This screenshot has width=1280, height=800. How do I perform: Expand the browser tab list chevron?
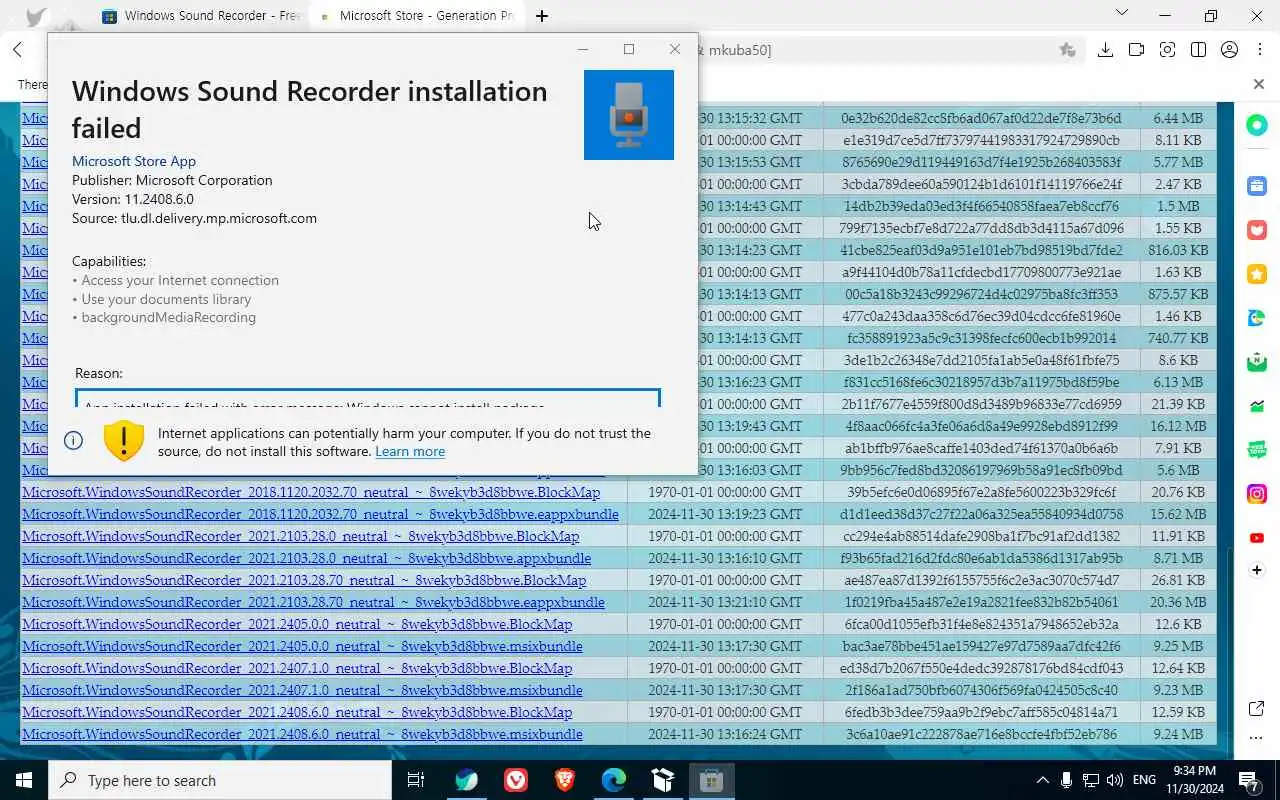click(x=1121, y=14)
